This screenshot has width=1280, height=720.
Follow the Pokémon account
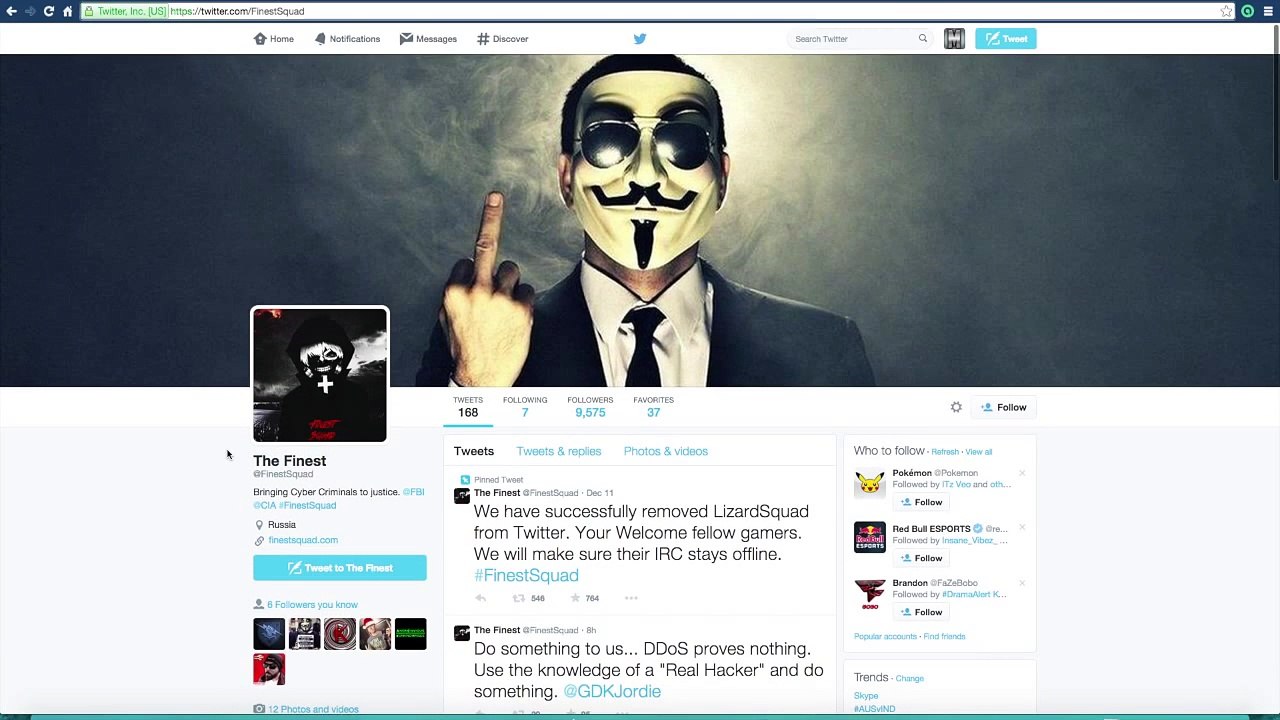921,502
